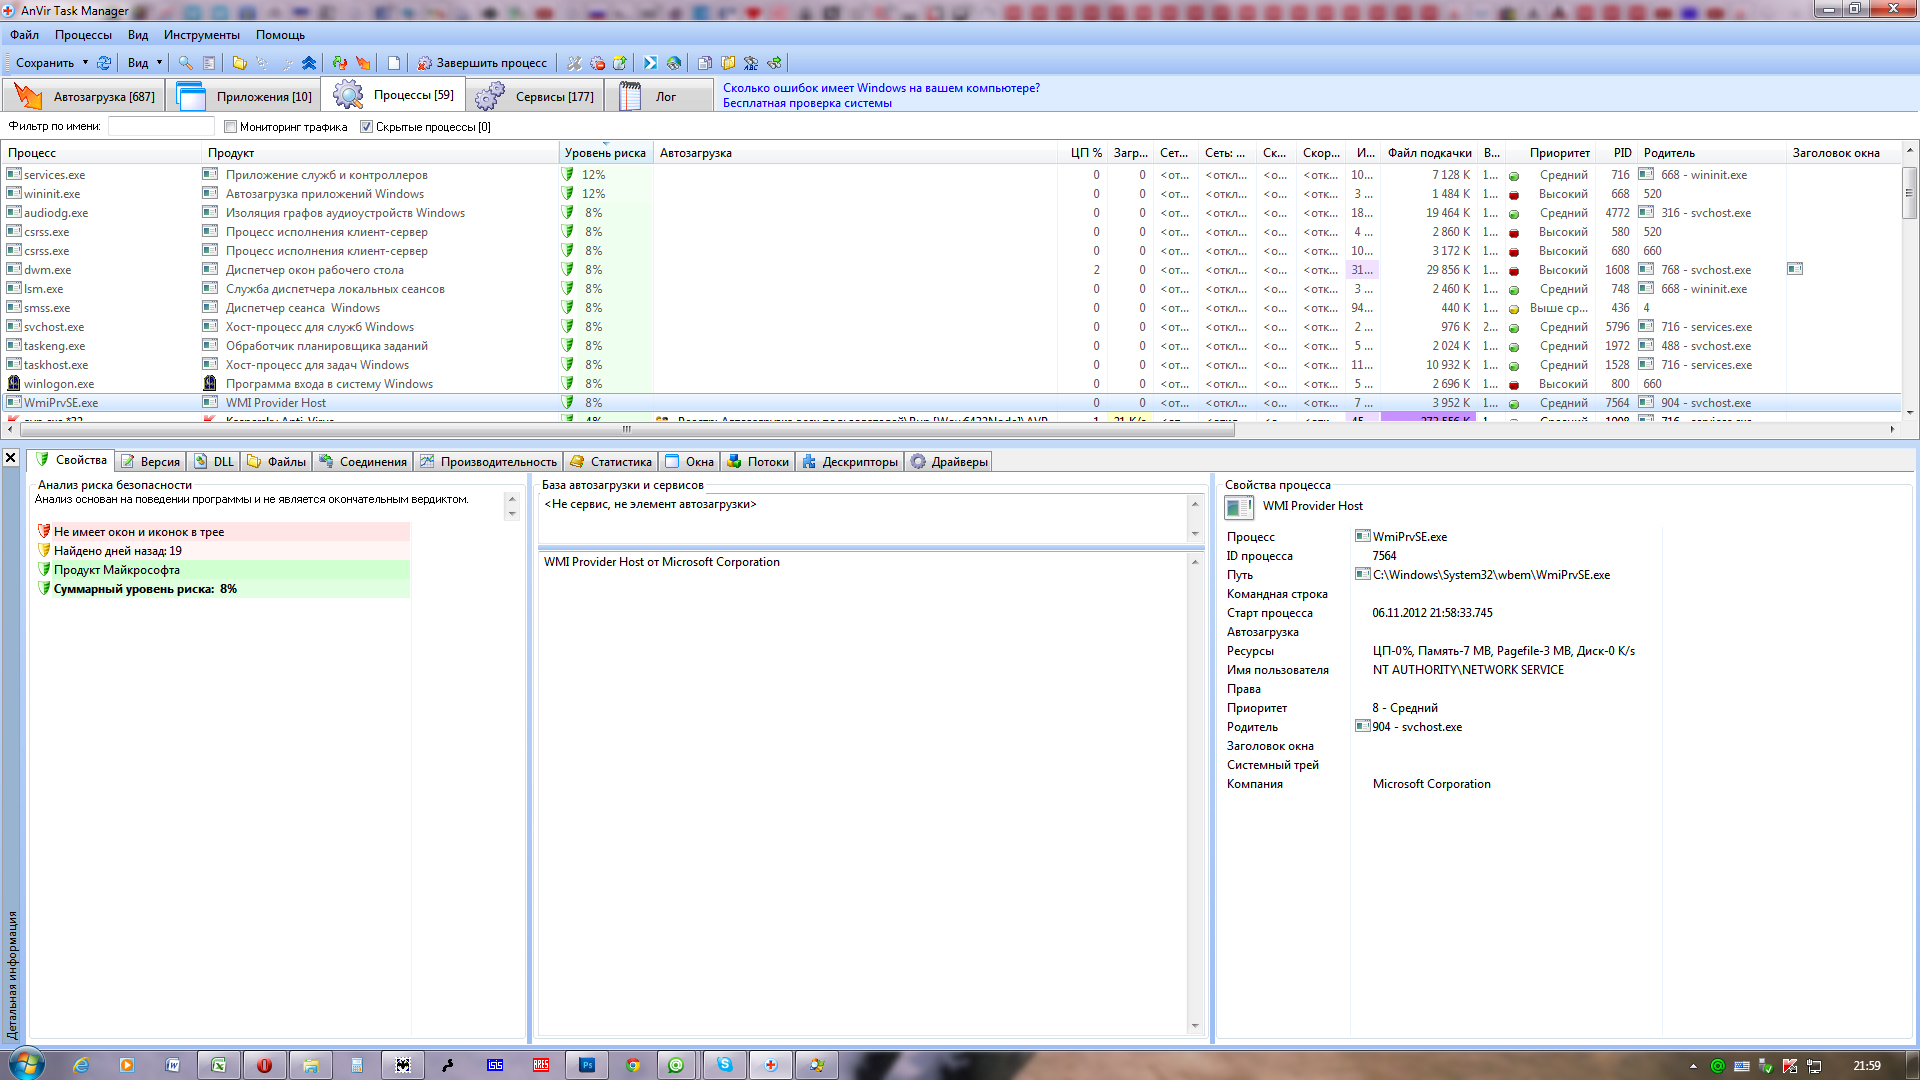Screen dimensions: 1920x1080
Task: Open the Файл menu
Action: point(25,35)
